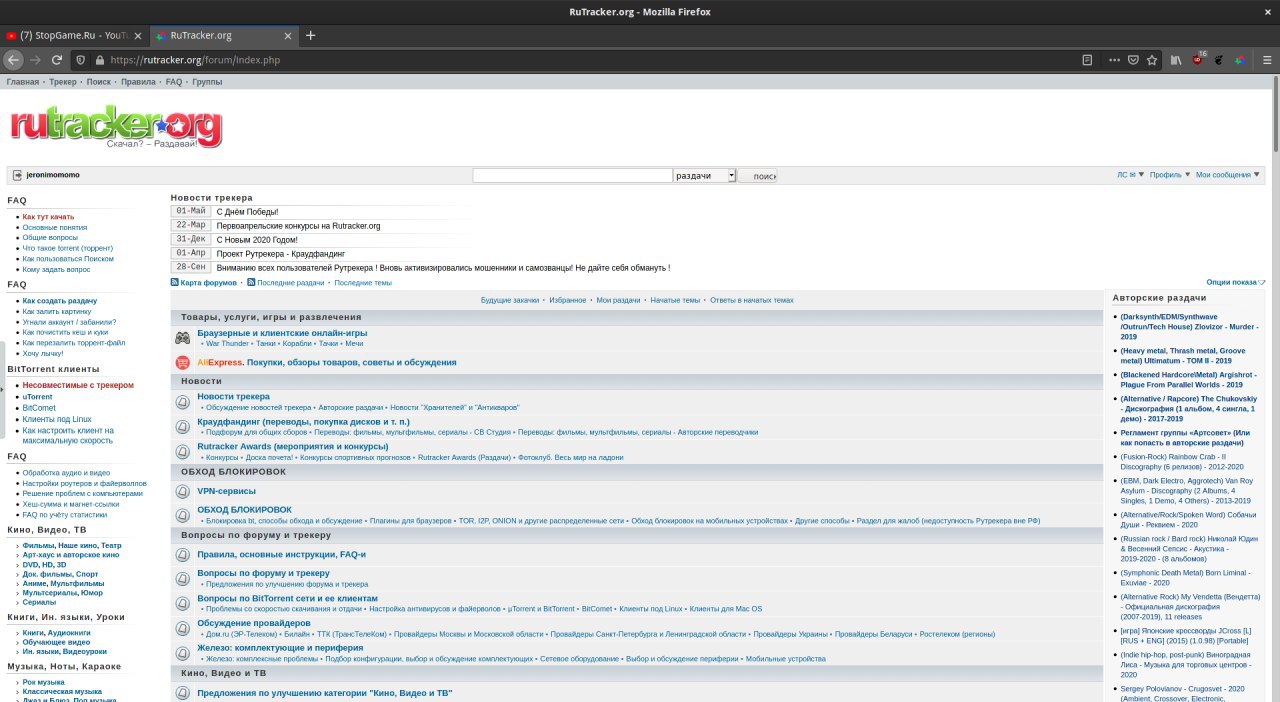Click the RuTracker extension toolbar icon
This screenshot has height=702, width=1280.
(x=1240, y=60)
